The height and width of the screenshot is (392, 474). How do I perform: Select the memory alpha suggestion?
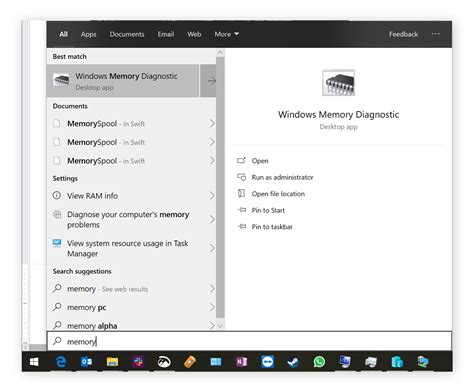coord(131,325)
